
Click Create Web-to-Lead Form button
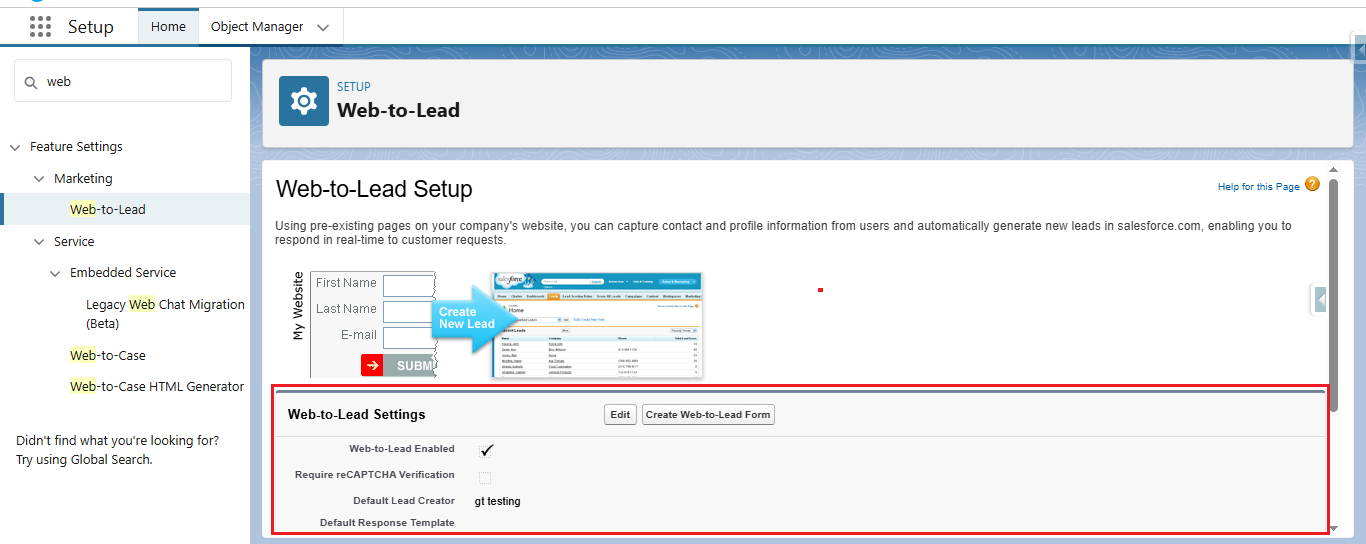tap(708, 415)
